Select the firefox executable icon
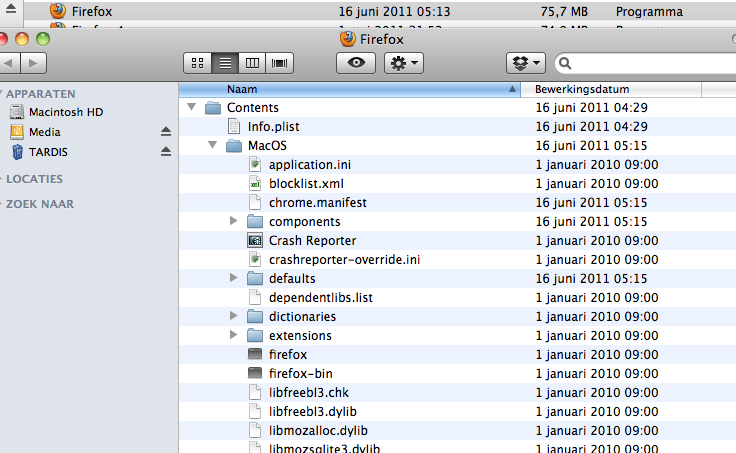 point(255,354)
